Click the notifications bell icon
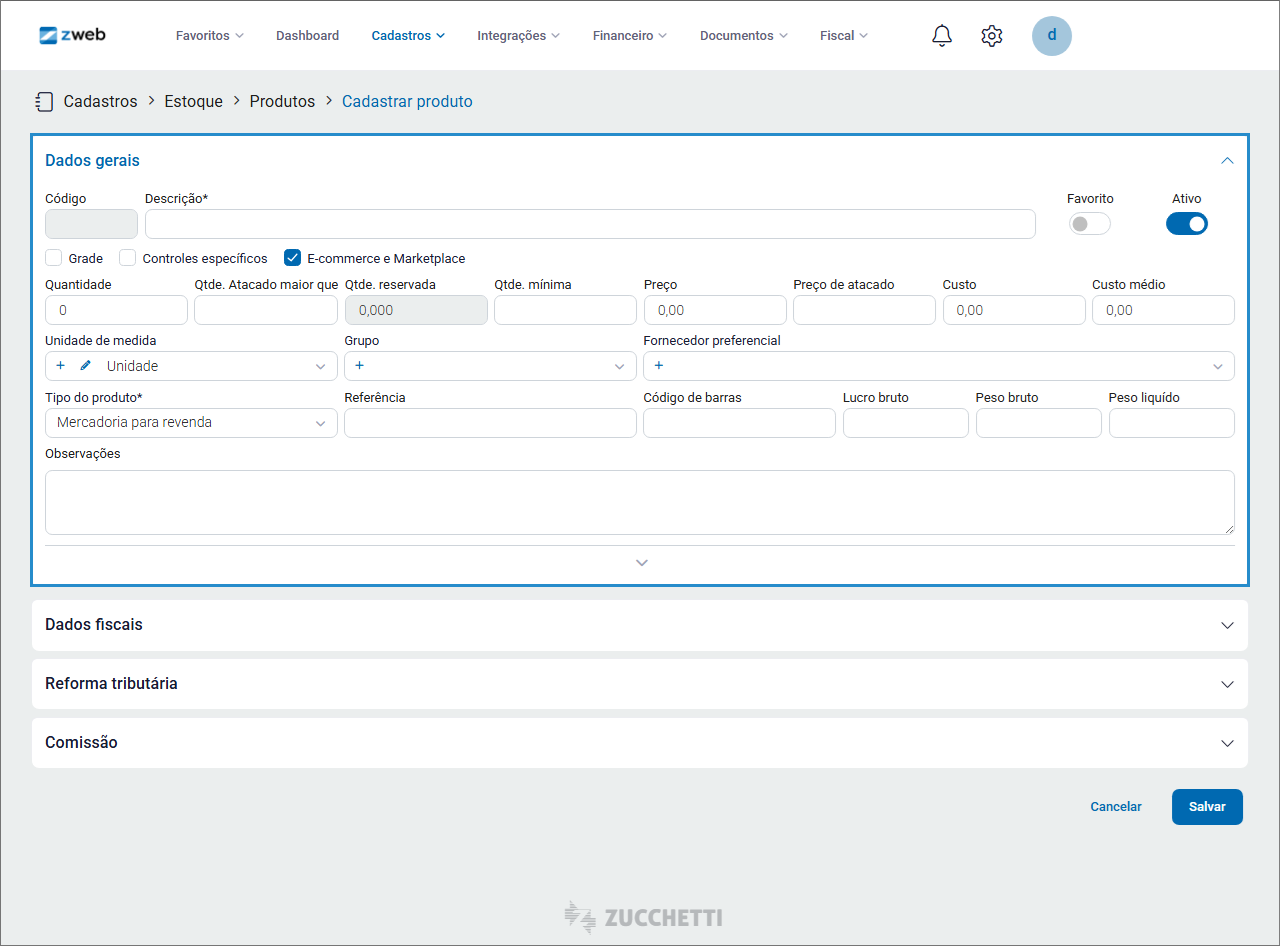The width and height of the screenshot is (1280, 946). click(941, 36)
